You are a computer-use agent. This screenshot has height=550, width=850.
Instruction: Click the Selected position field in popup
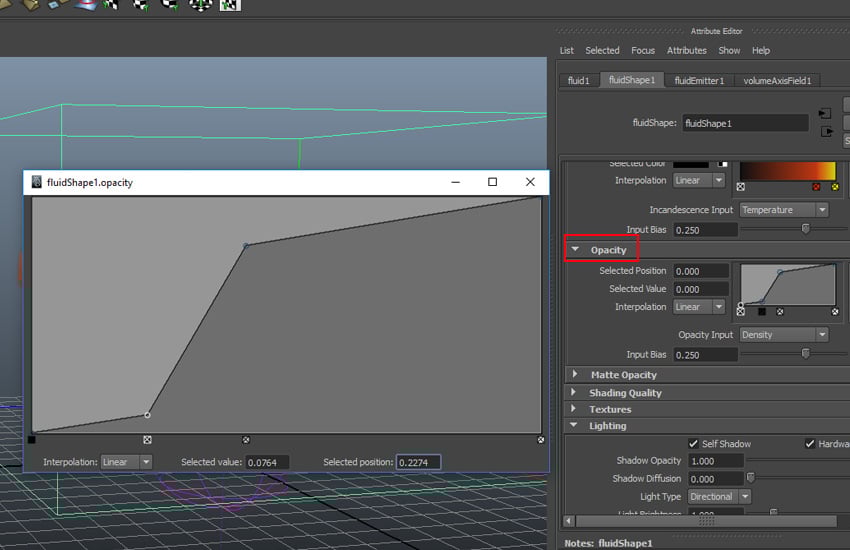pyautogui.click(x=418, y=462)
